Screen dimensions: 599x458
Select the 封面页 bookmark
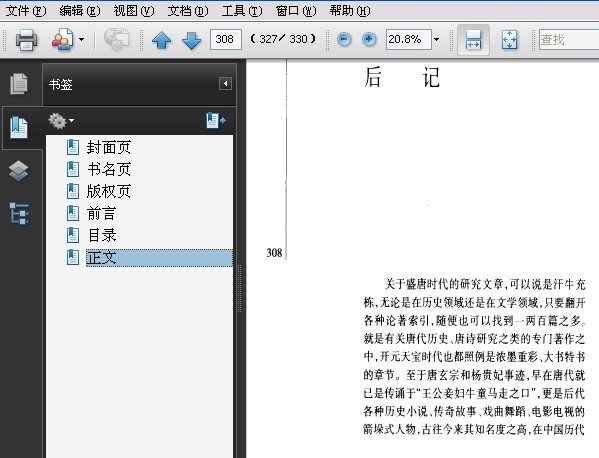click(x=109, y=147)
